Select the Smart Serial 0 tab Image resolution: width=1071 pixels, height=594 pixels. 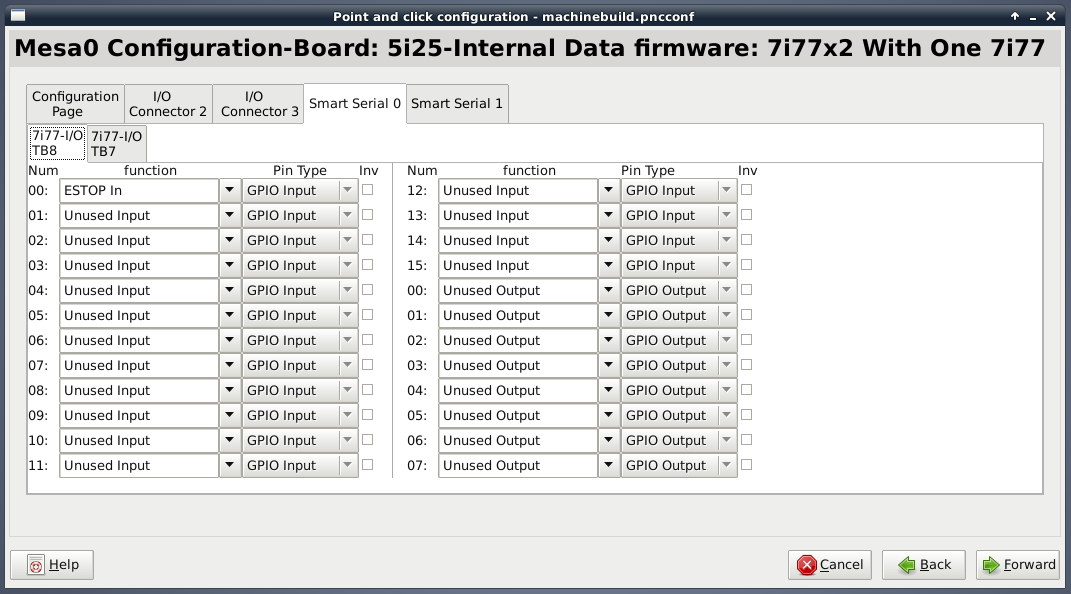point(355,104)
